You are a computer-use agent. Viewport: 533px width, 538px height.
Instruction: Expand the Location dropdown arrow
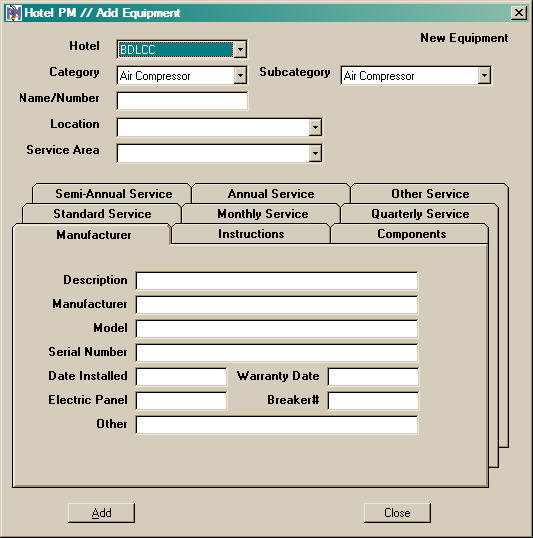tap(315, 128)
